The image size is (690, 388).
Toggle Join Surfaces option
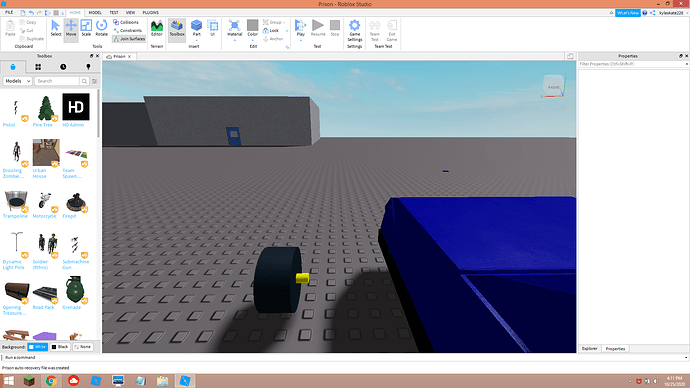tap(129, 39)
